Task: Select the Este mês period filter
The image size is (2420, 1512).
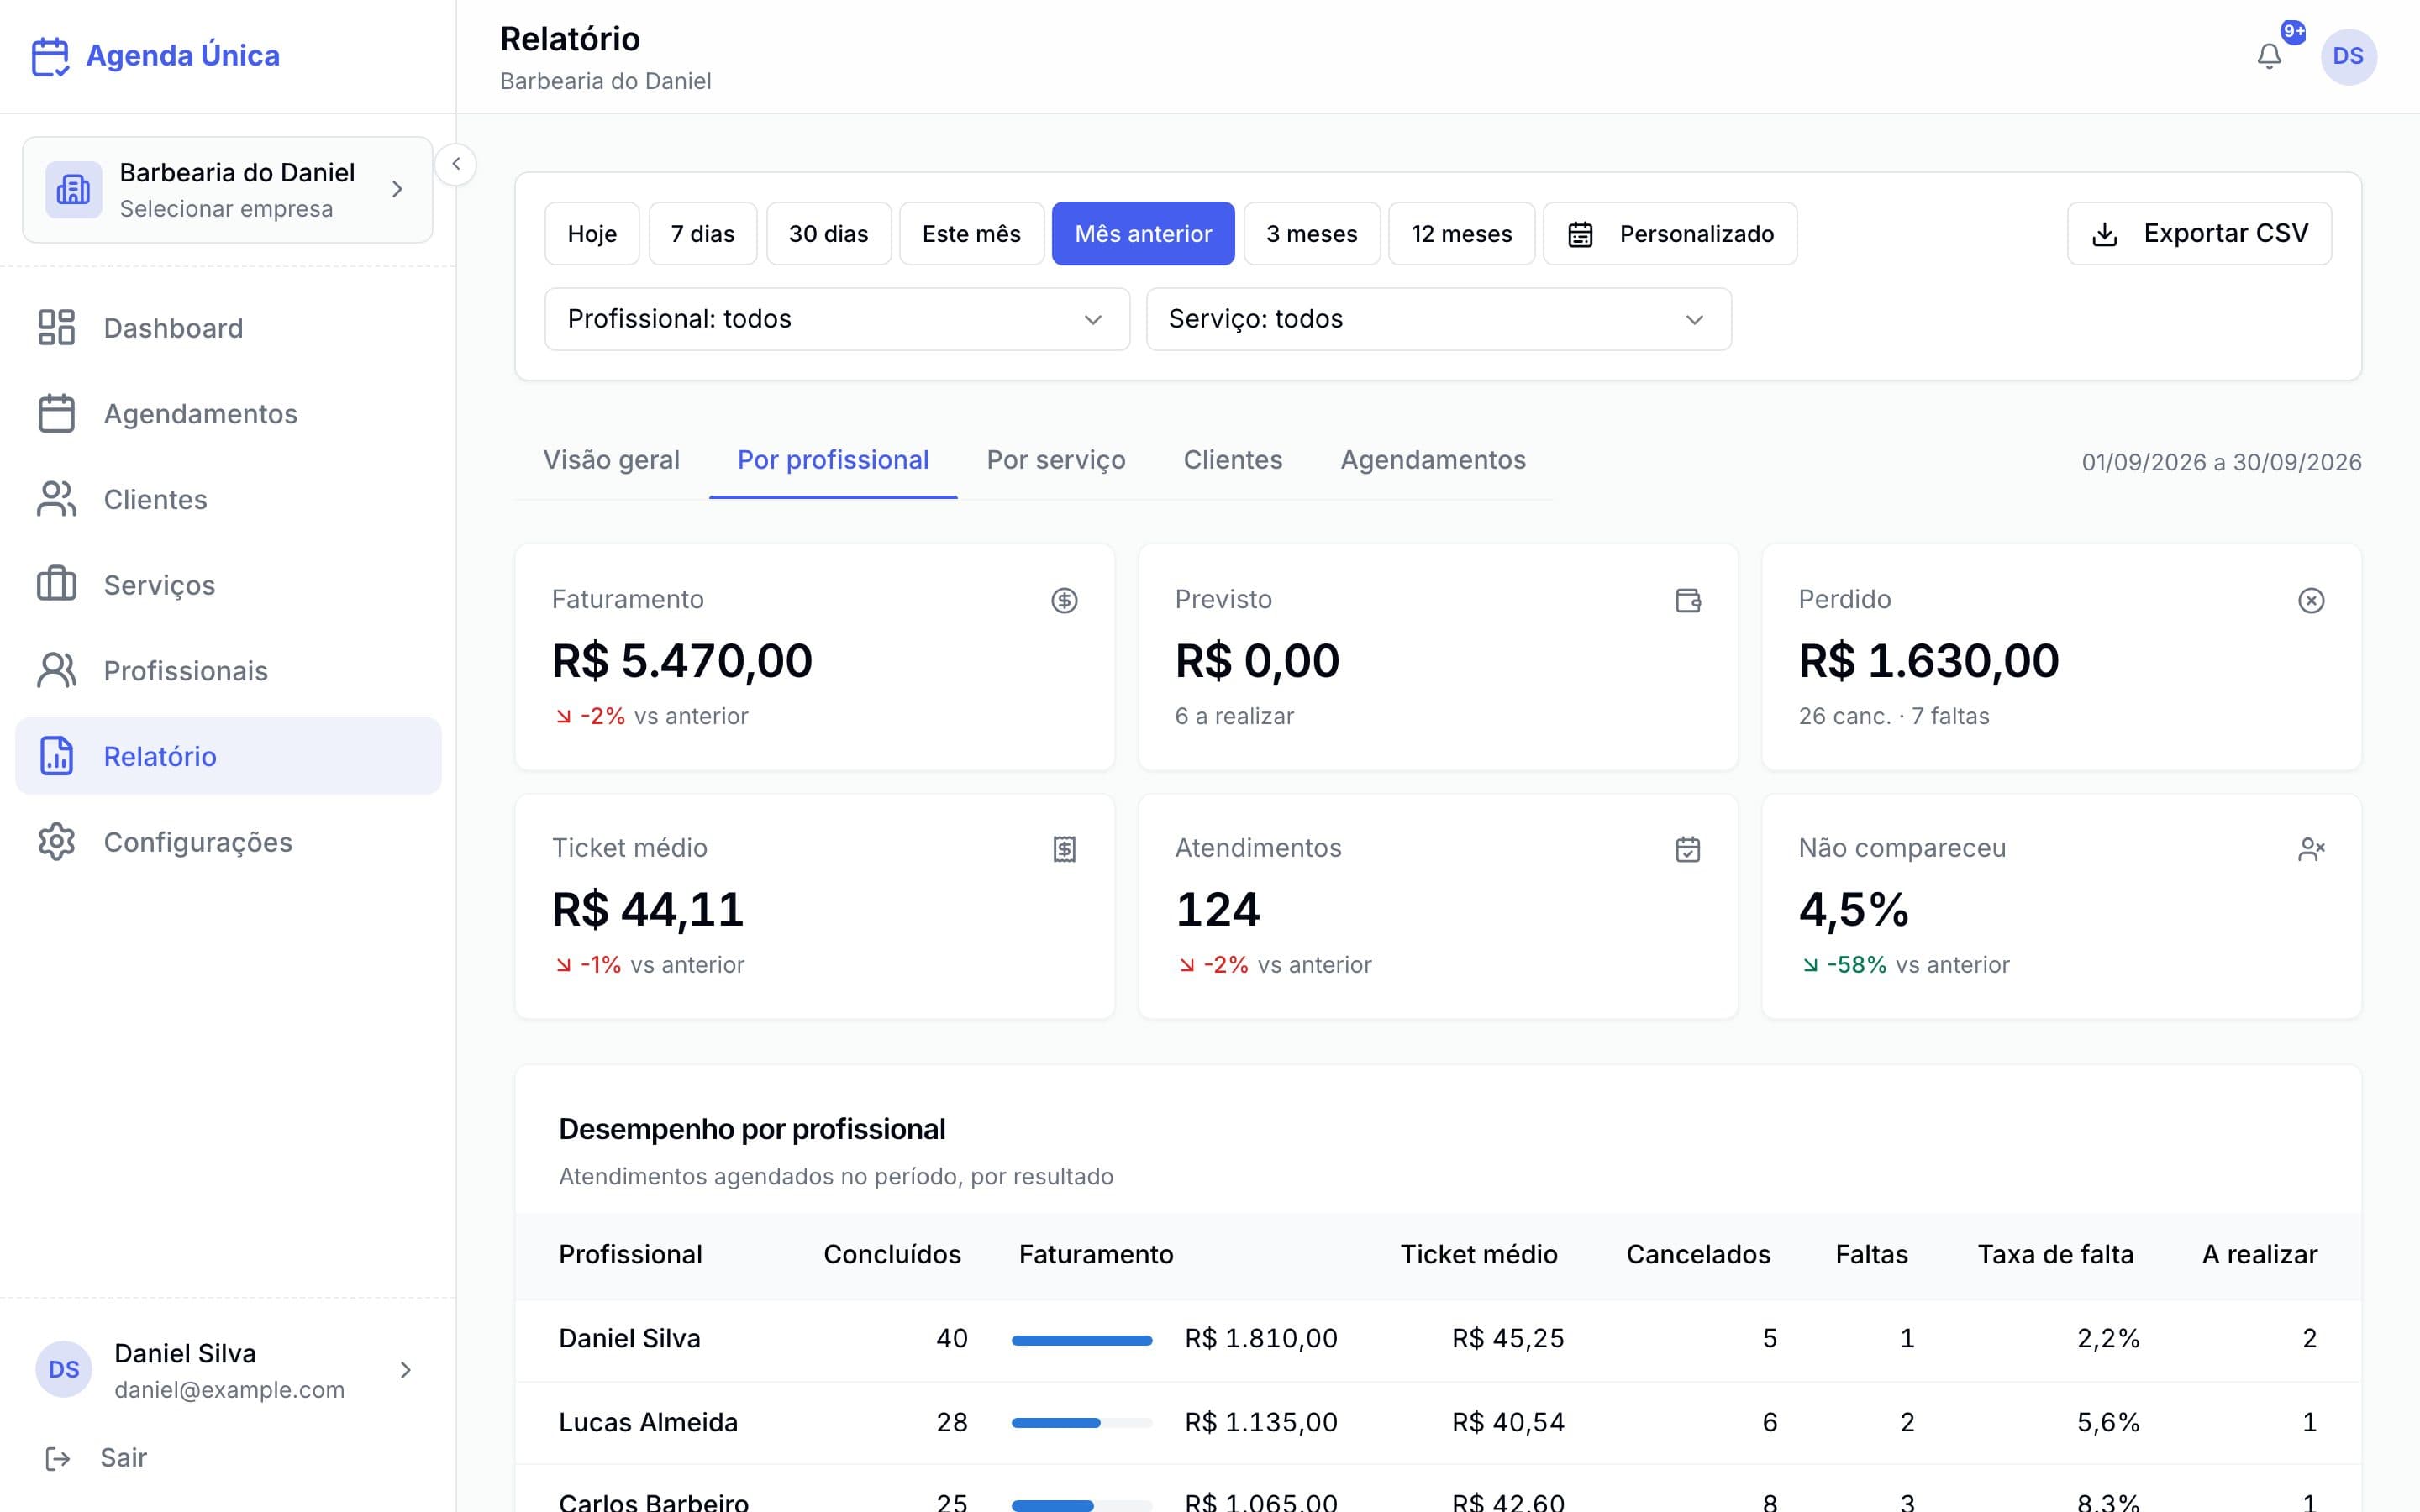Action: pos(972,234)
